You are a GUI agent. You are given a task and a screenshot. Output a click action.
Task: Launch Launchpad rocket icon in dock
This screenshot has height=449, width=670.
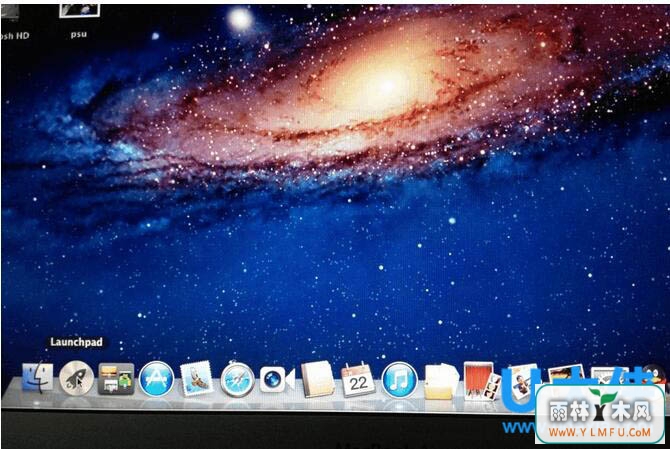[76, 378]
